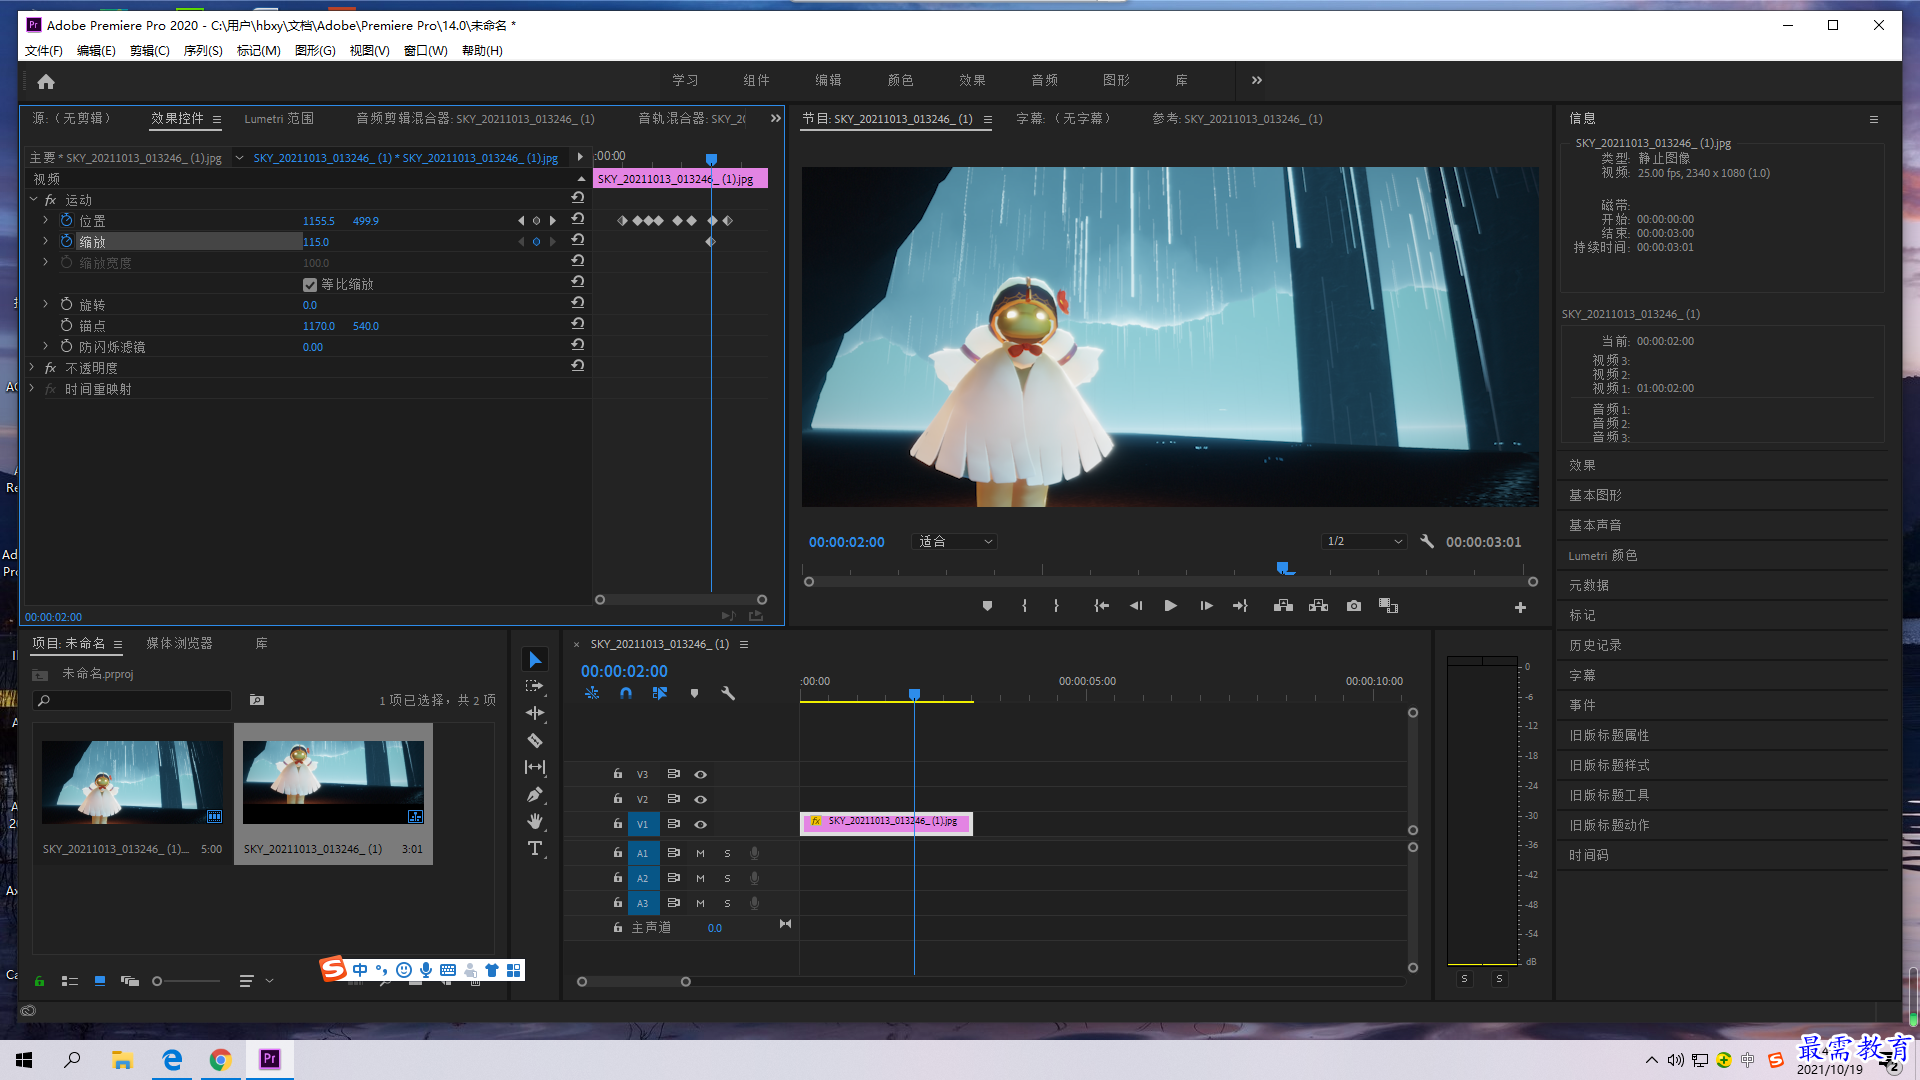Select the Razor tool
1920x1080 pixels.
[535, 741]
